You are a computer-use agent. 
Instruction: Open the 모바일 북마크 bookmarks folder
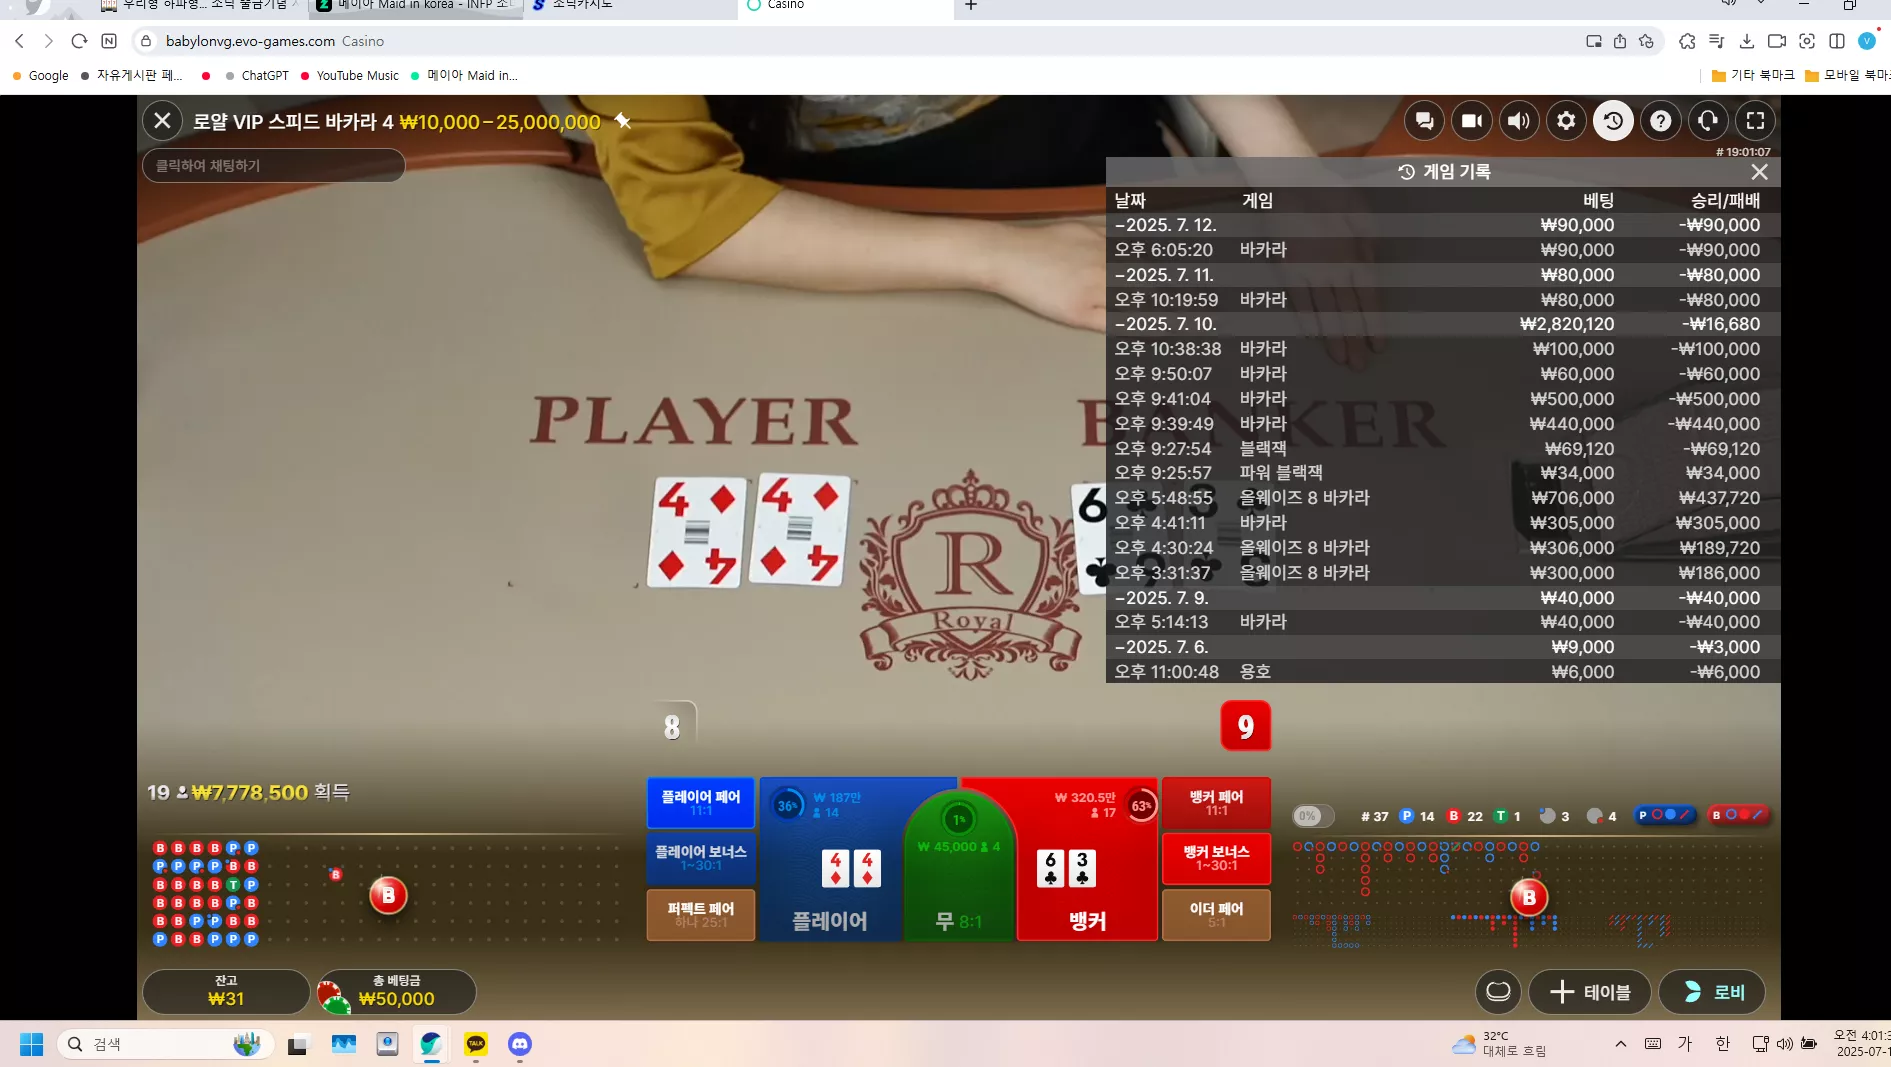pos(1848,75)
